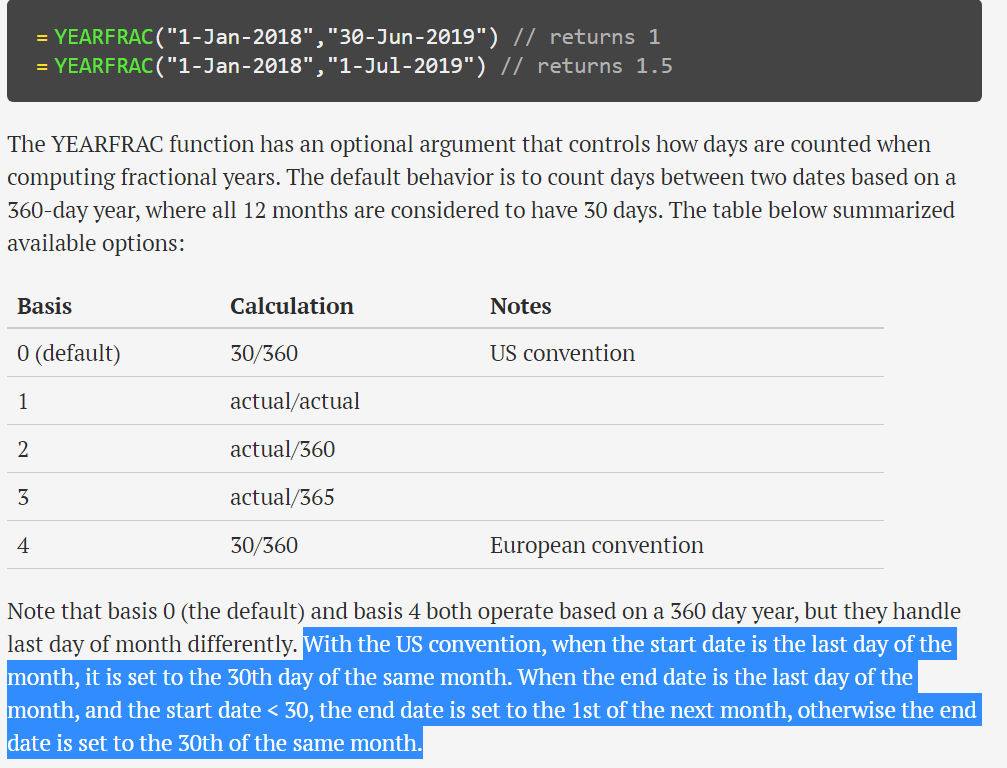This screenshot has height=768, width=1007.
Task: Select the "actual/360" calculation cell
Action: pyautogui.click(x=283, y=450)
